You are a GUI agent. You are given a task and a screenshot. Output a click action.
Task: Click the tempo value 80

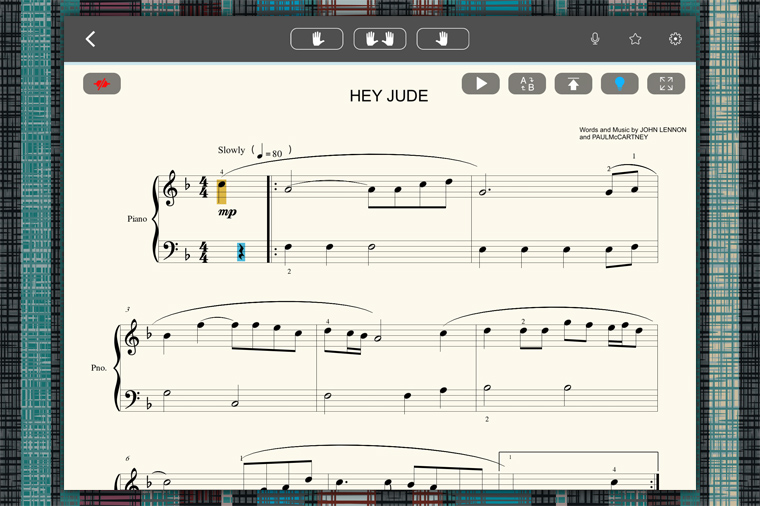pos(277,154)
